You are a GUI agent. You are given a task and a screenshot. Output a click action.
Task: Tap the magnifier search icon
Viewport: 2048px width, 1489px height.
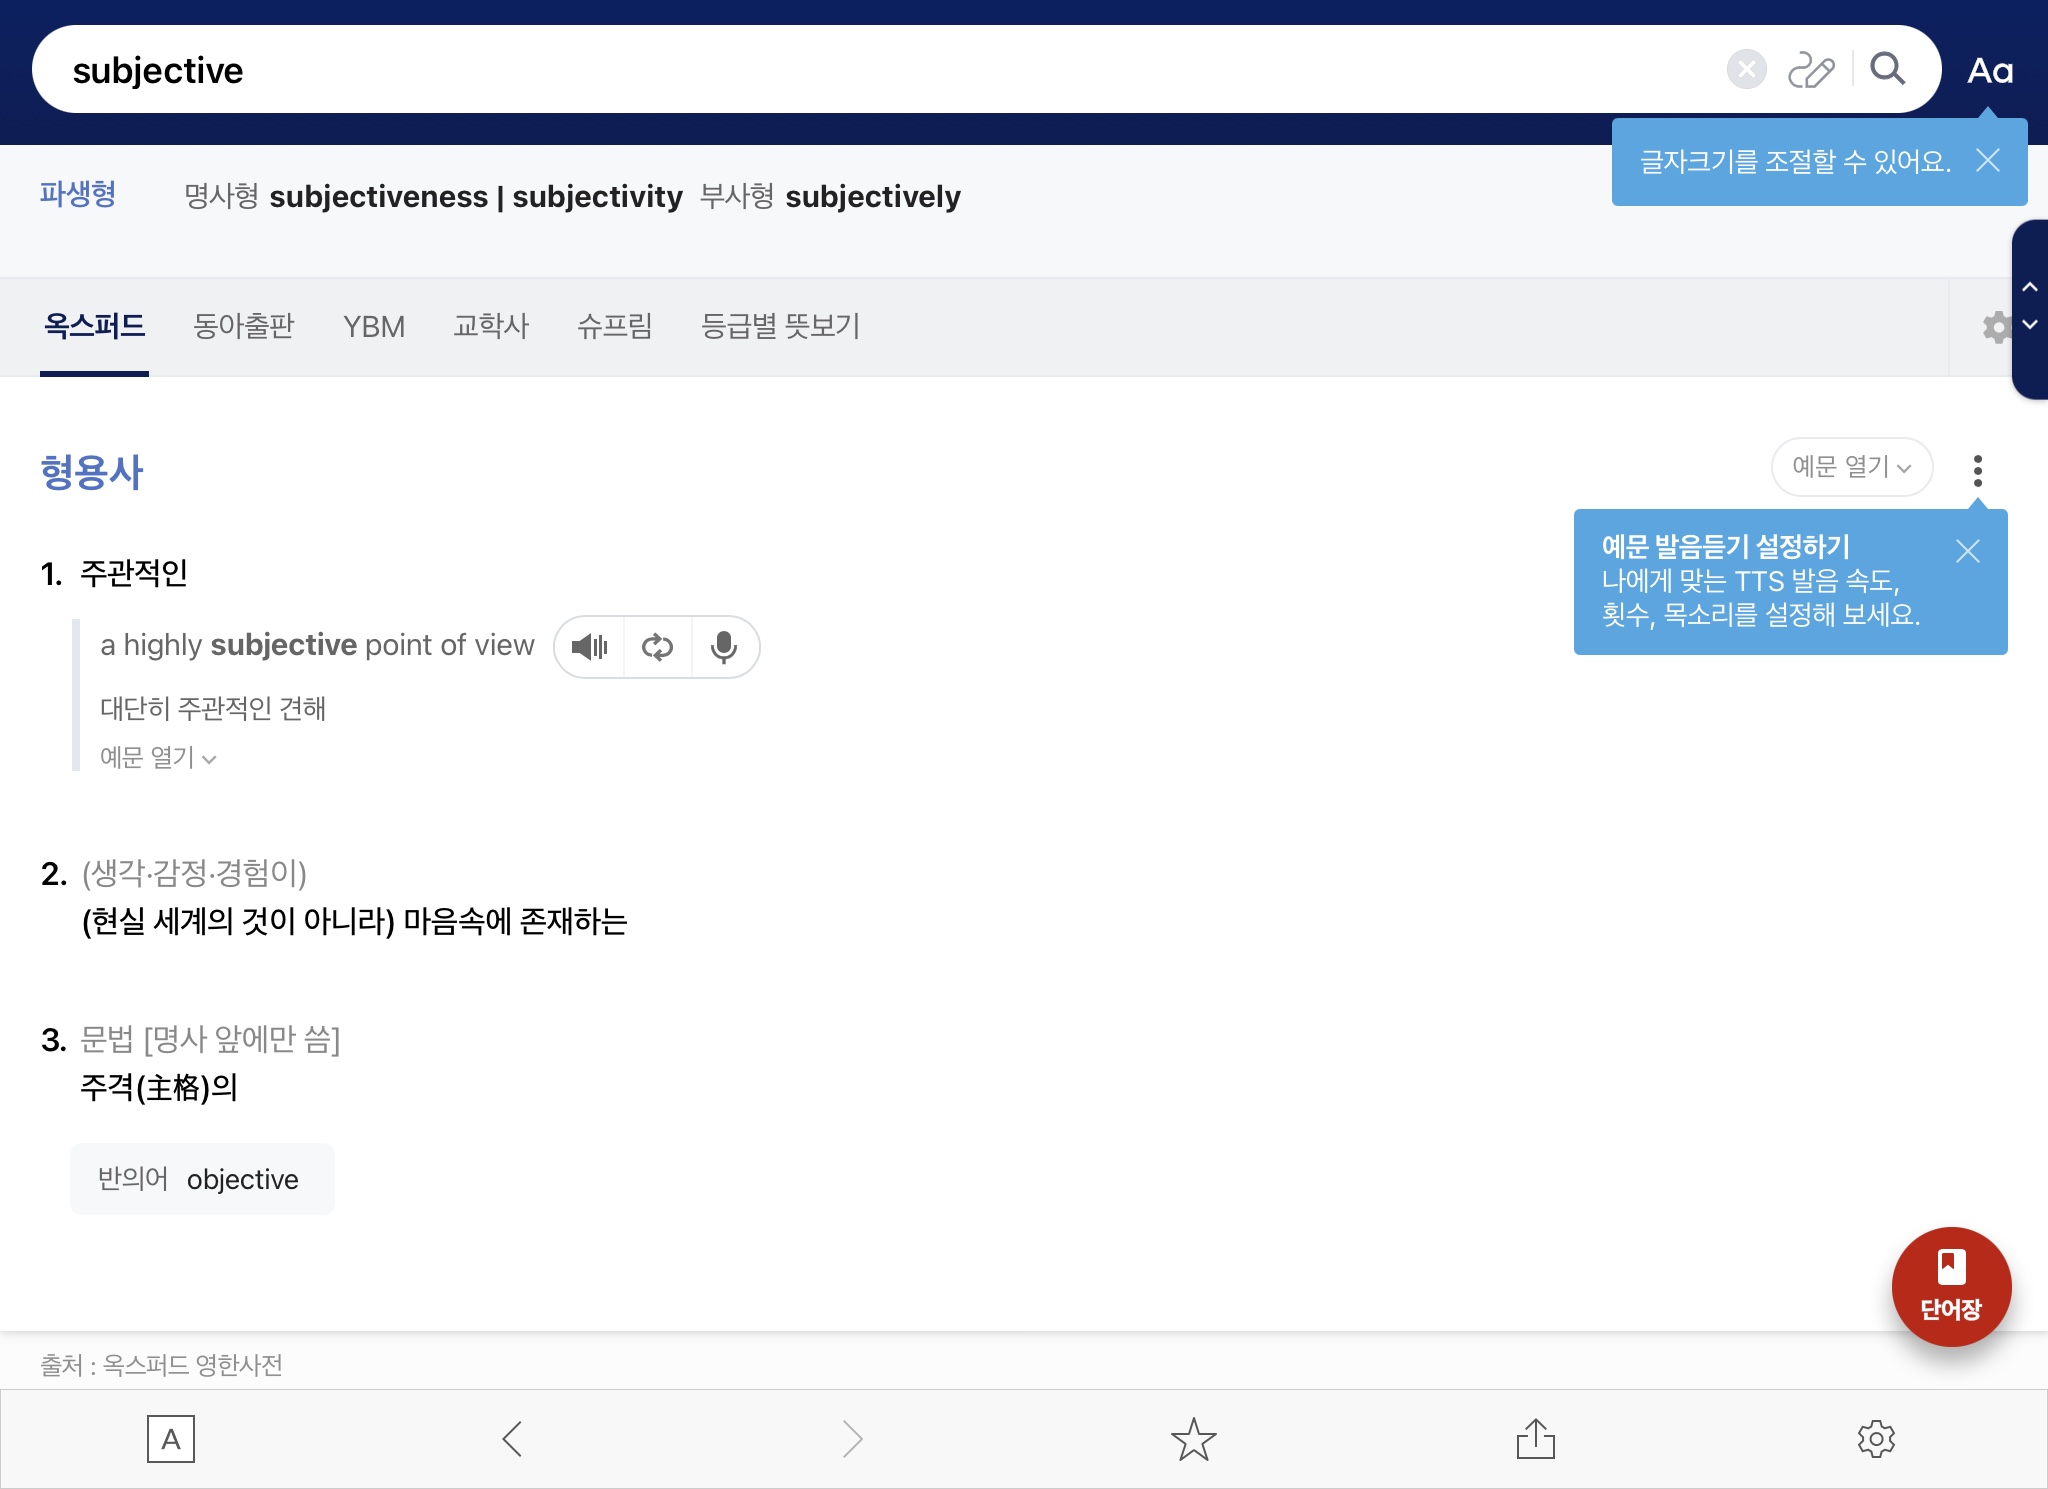(1887, 69)
